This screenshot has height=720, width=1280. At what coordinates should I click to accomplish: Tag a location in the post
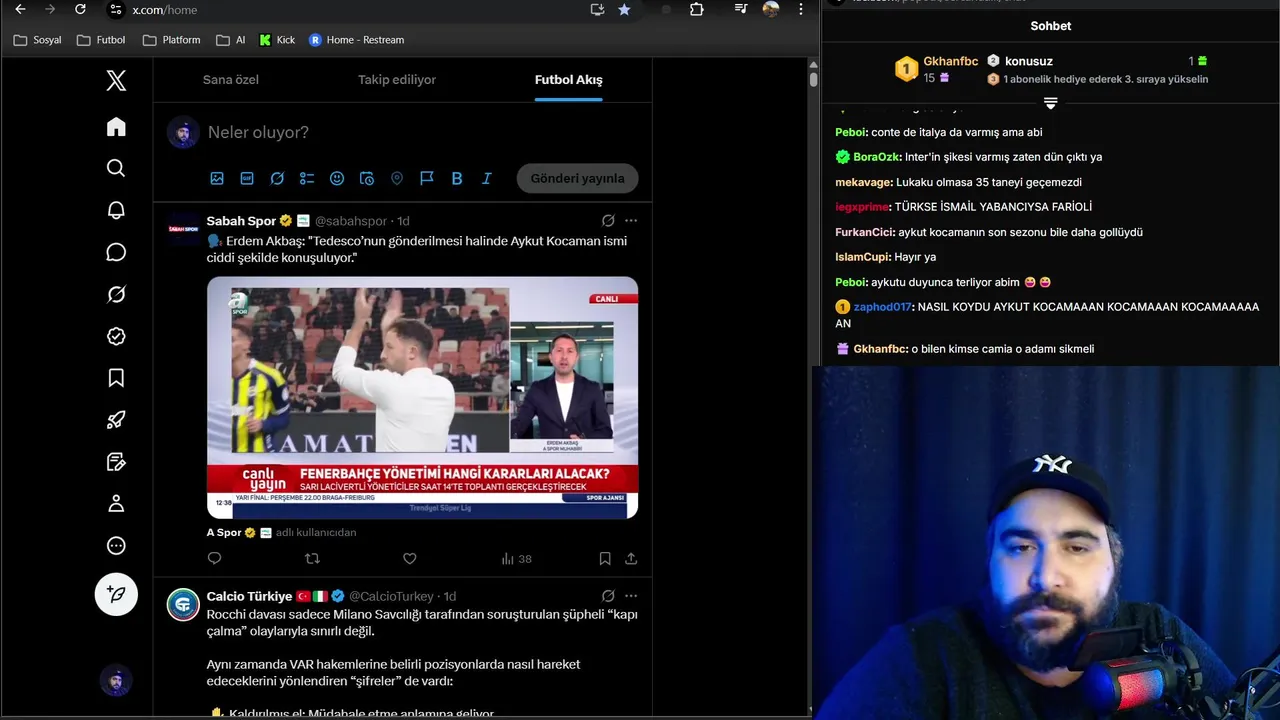[397, 178]
